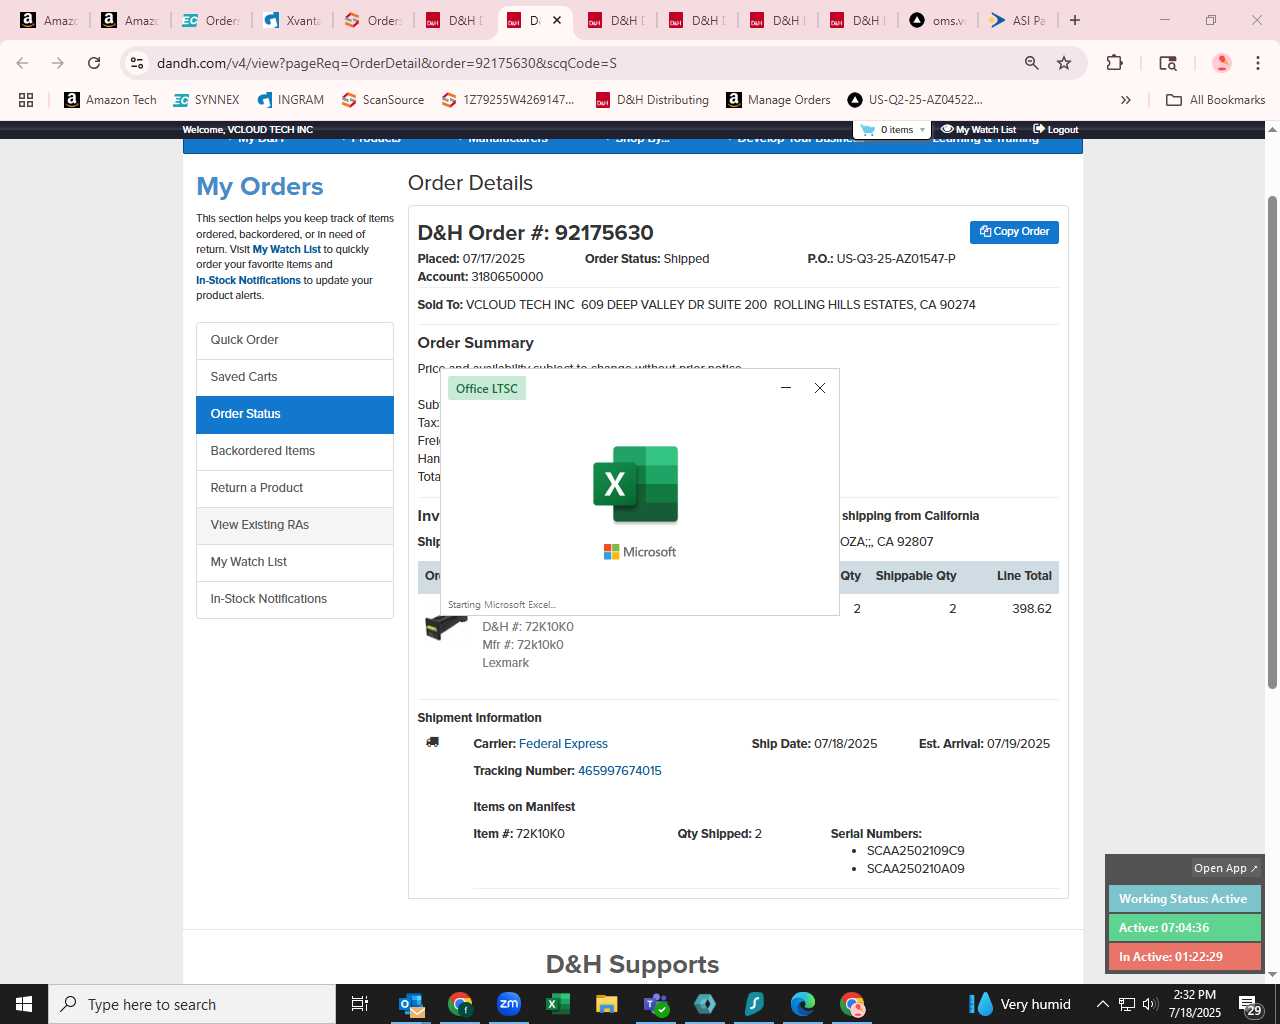1280x1024 pixels.
Task: Open notification center icon
Action: coord(1250,1005)
